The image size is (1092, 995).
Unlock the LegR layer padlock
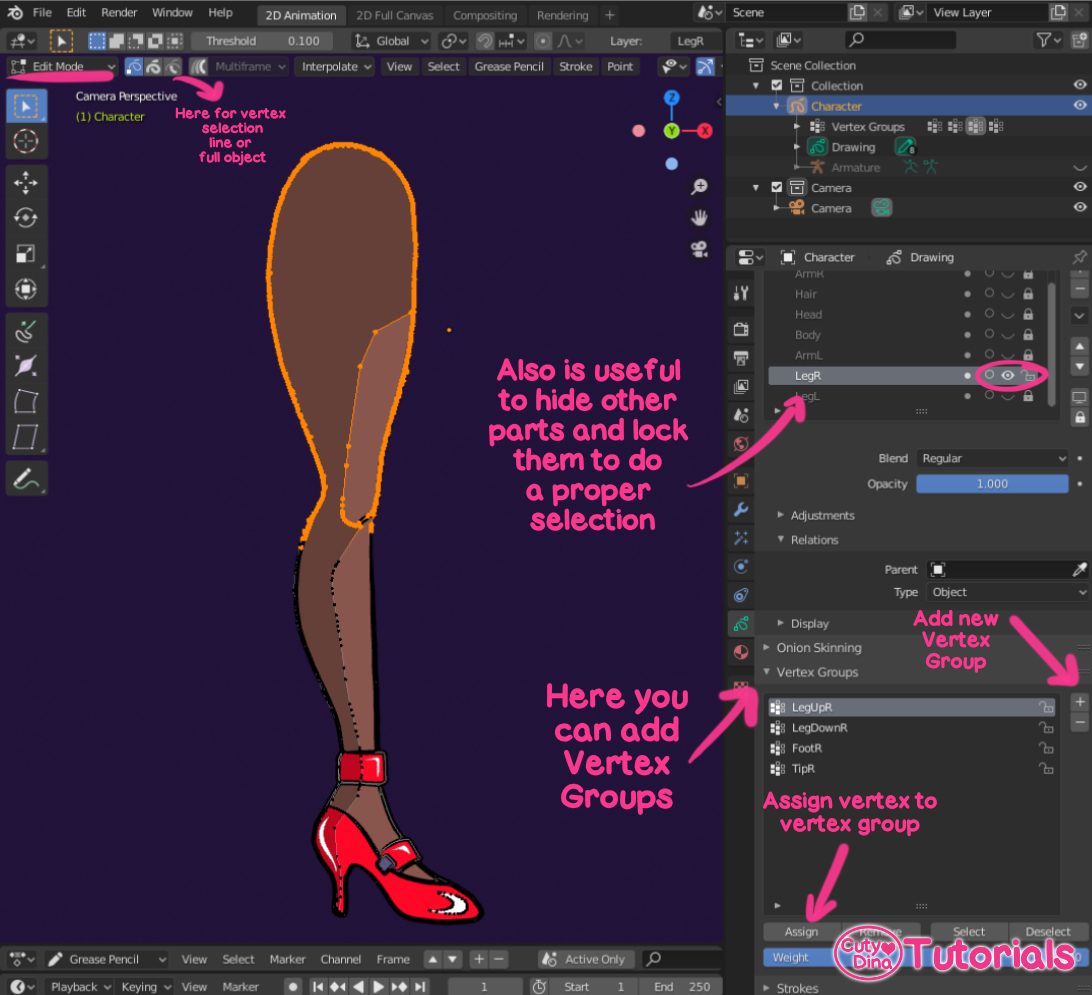[x=1028, y=375]
